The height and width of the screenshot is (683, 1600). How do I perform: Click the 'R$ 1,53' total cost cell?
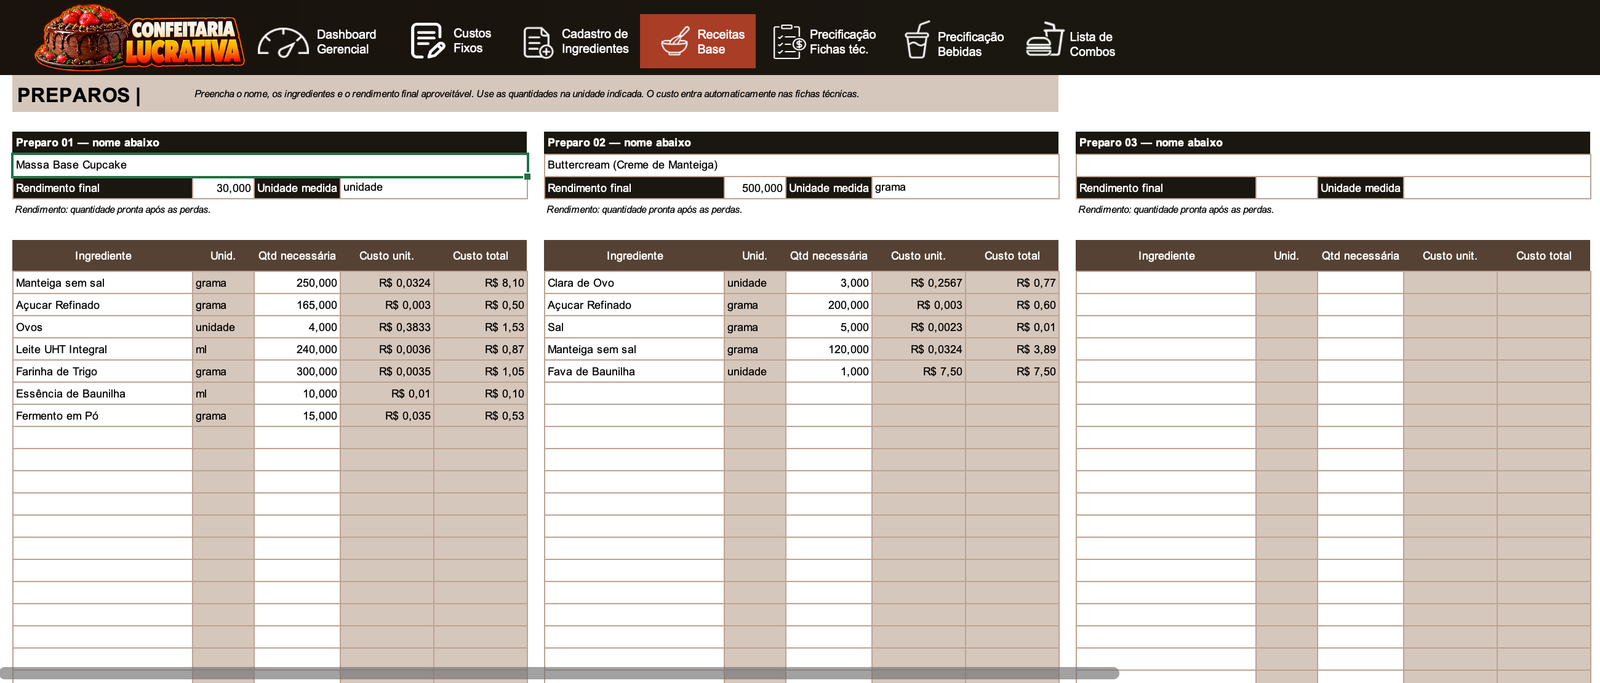(480, 327)
